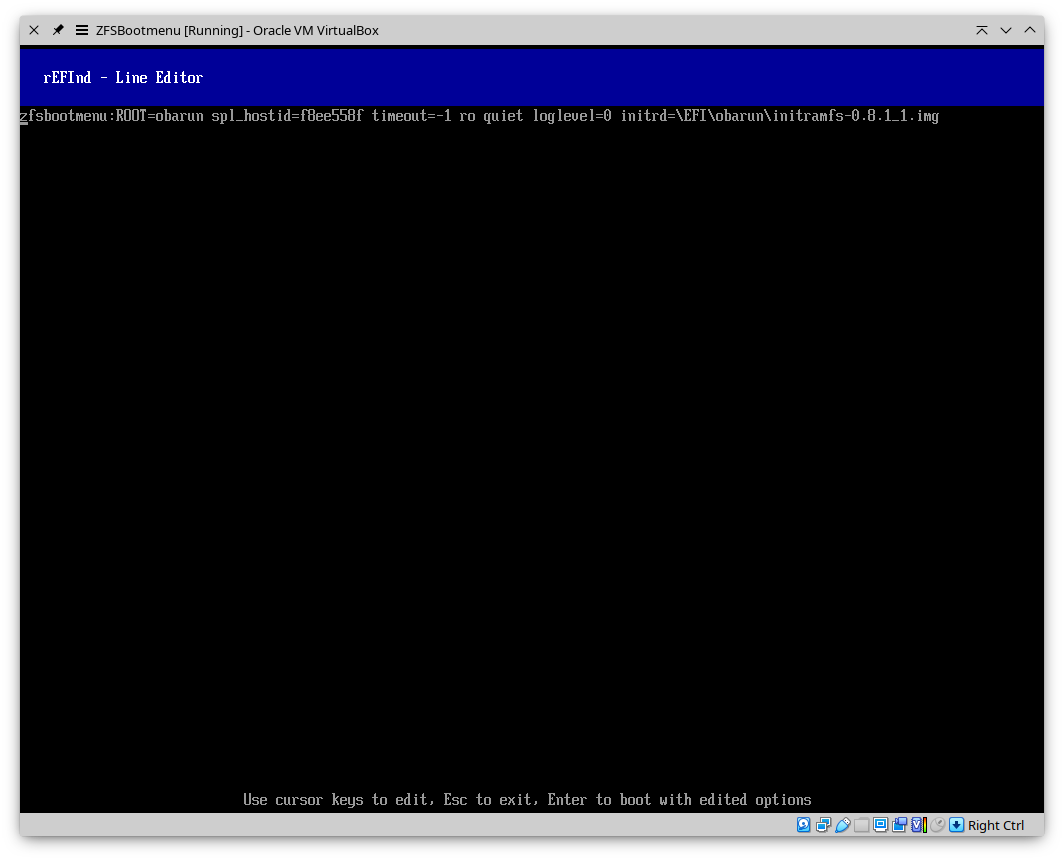The image size is (1064, 860).
Task: Click the keyboard capture arrow icon
Action: tap(956, 825)
